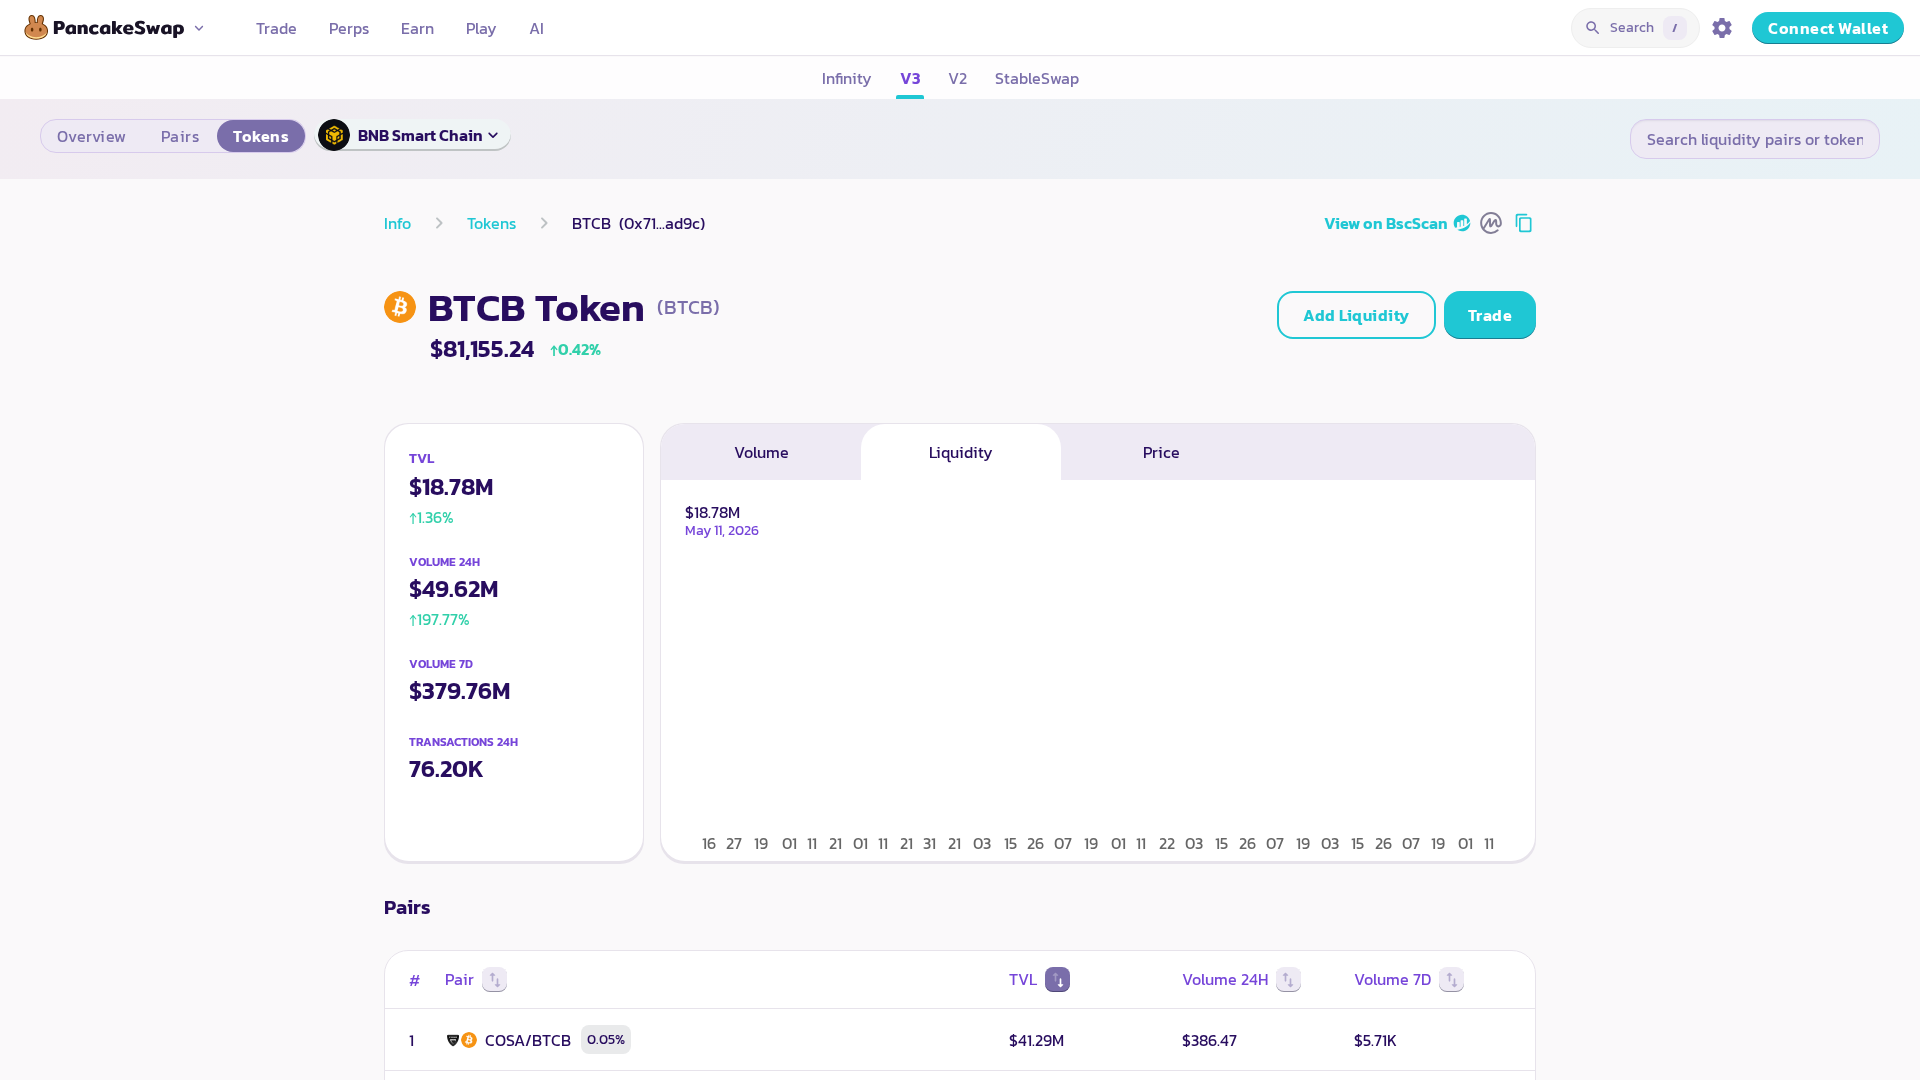The height and width of the screenshot is (1080, 1920).
Task: Open the Earn menu
Action: (417, 28)
